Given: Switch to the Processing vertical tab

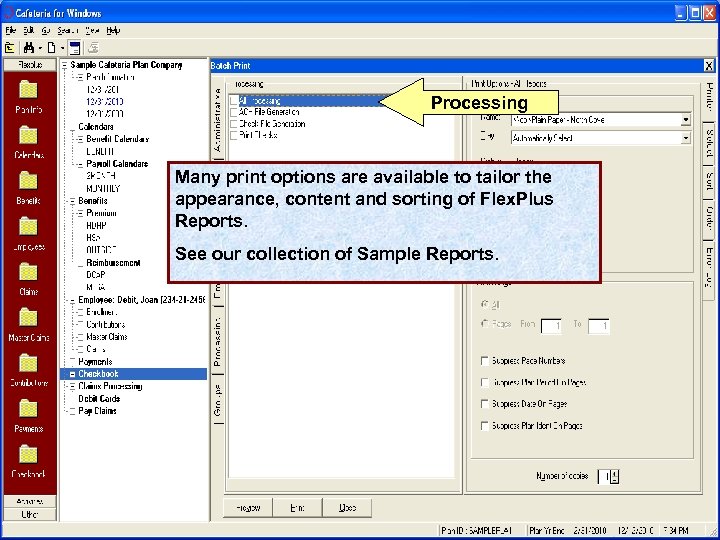Looking at the screenshot, I should click(x=218, y=343).
